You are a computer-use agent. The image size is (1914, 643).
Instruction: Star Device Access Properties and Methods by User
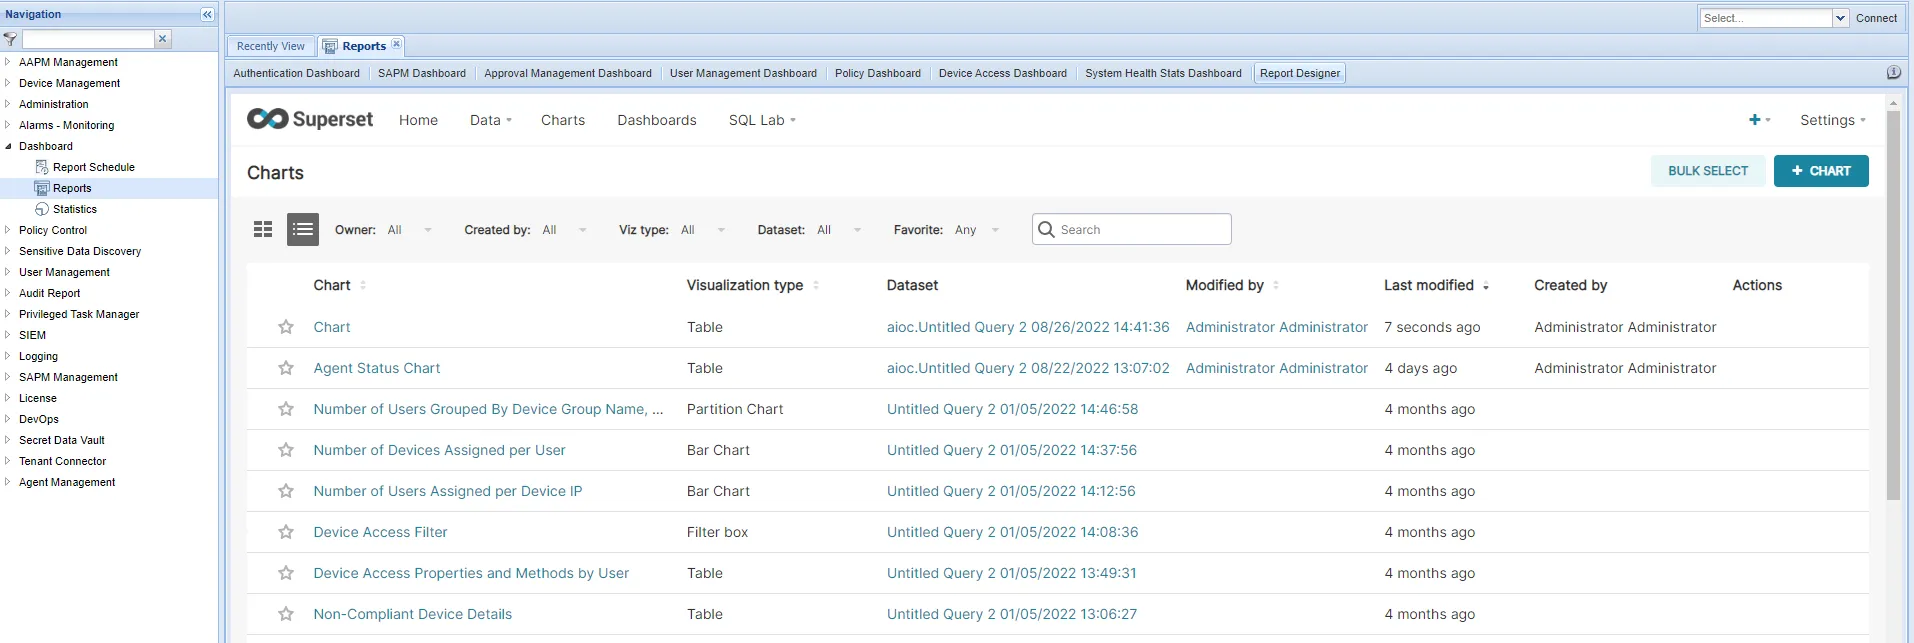[286, 573]
